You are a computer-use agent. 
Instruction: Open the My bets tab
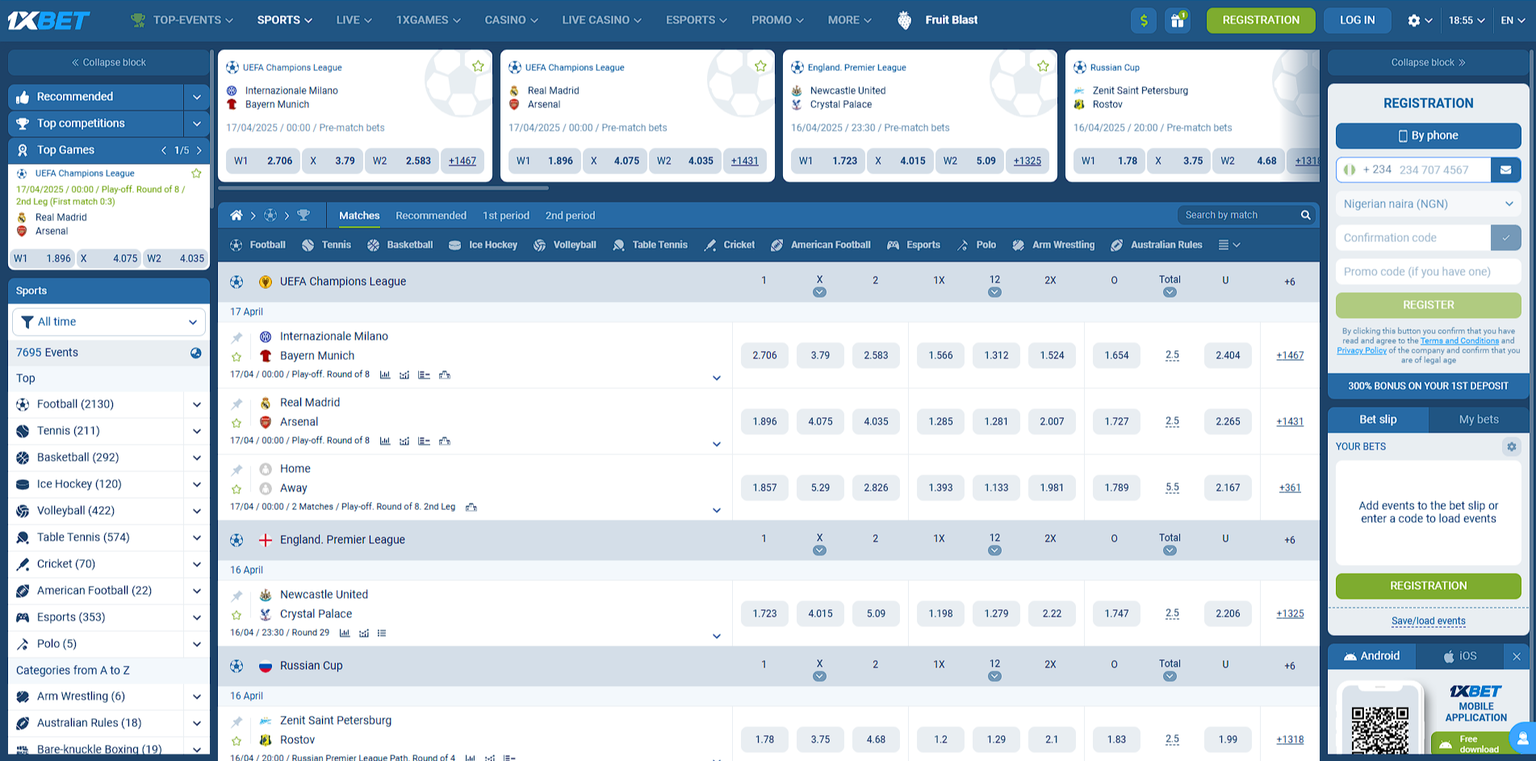tap(1478, 420)
